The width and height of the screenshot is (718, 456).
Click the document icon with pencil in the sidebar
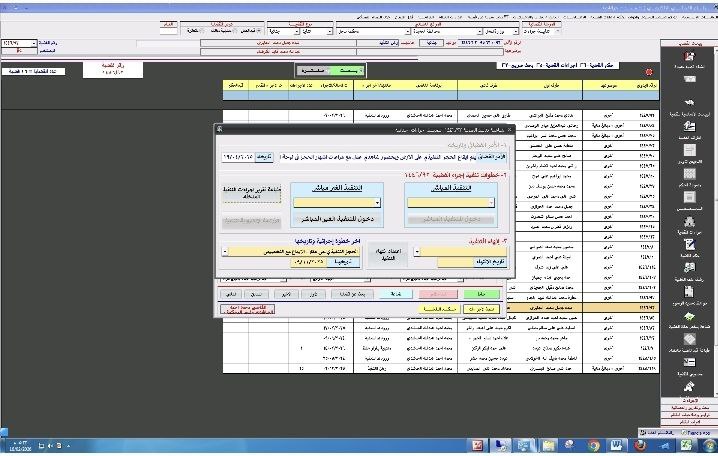tap(688, 242)
